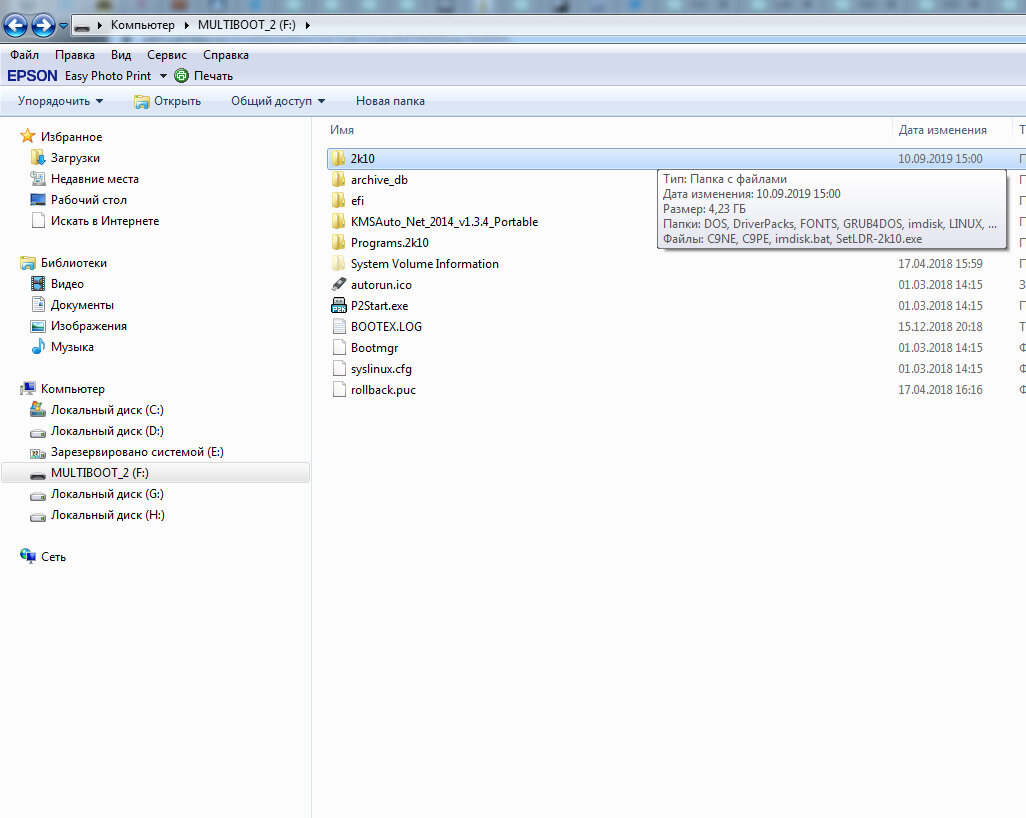Open Локальный диск (G:)

tap(107, 493)
